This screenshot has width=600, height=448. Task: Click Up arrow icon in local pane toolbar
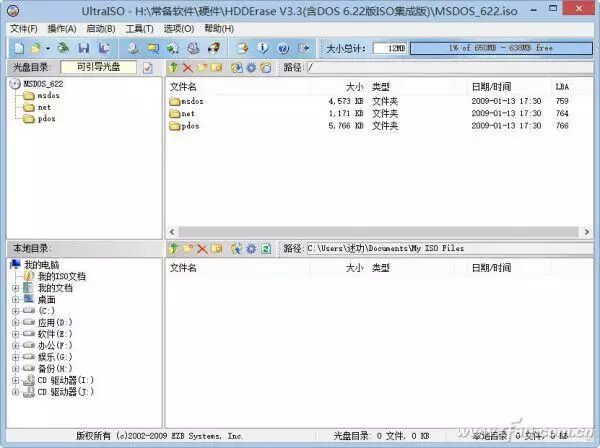click(x=173, y=249)
